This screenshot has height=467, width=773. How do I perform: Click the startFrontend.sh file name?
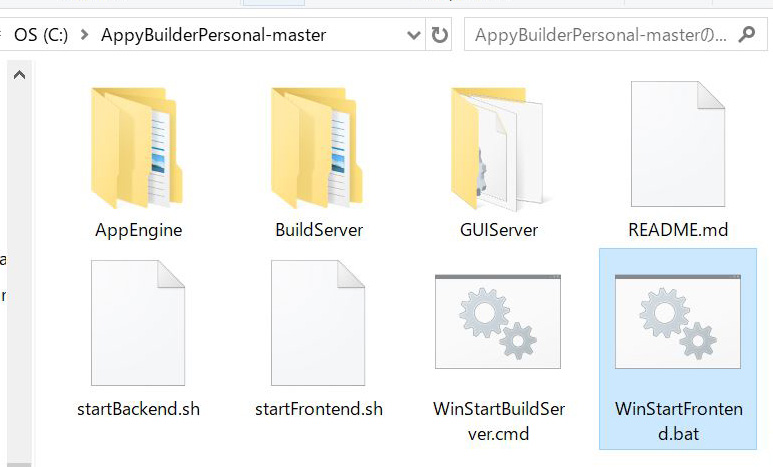pos(319,409)
